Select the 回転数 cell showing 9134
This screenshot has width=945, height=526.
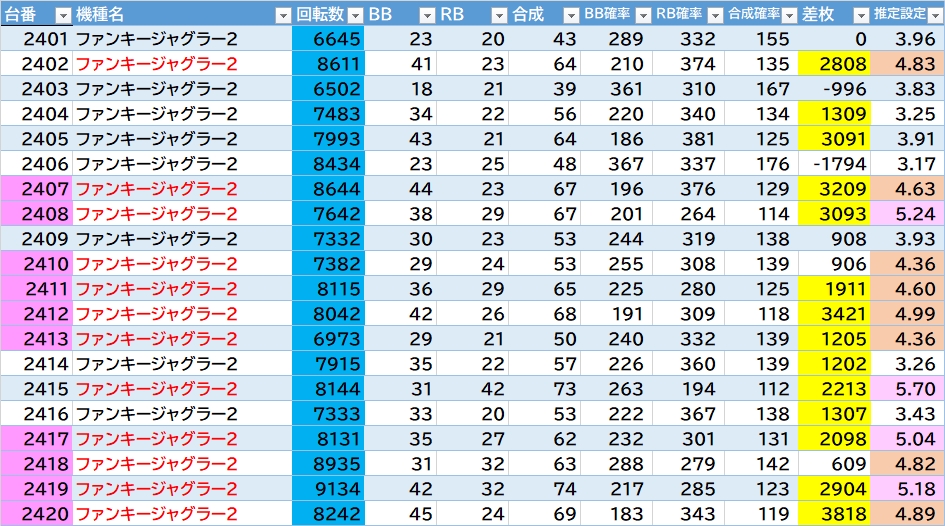[329, 489]
